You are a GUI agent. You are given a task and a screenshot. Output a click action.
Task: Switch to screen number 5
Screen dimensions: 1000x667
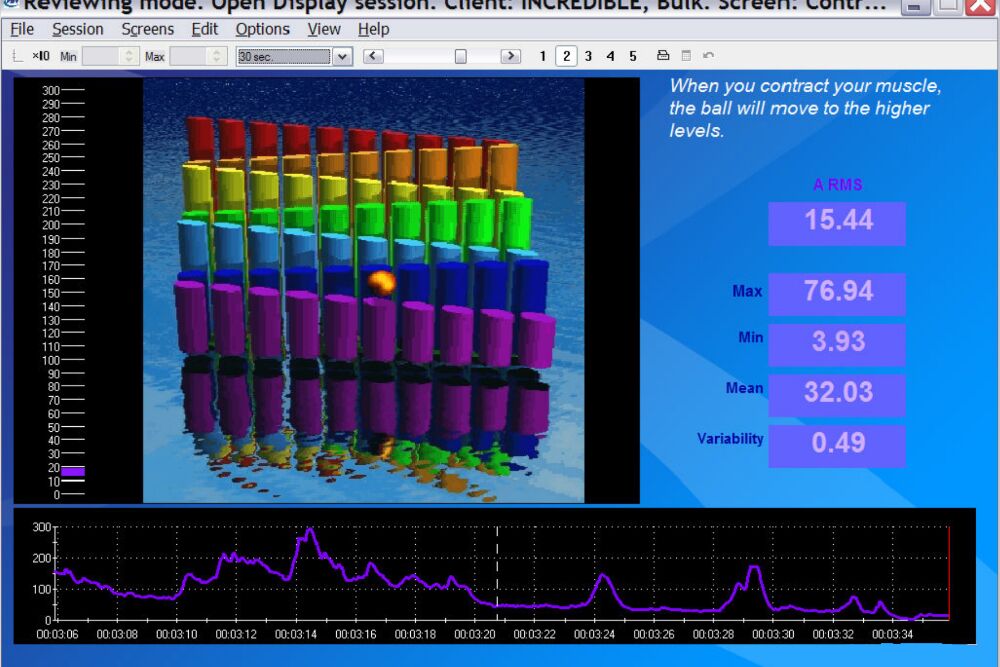click(632, 56)
